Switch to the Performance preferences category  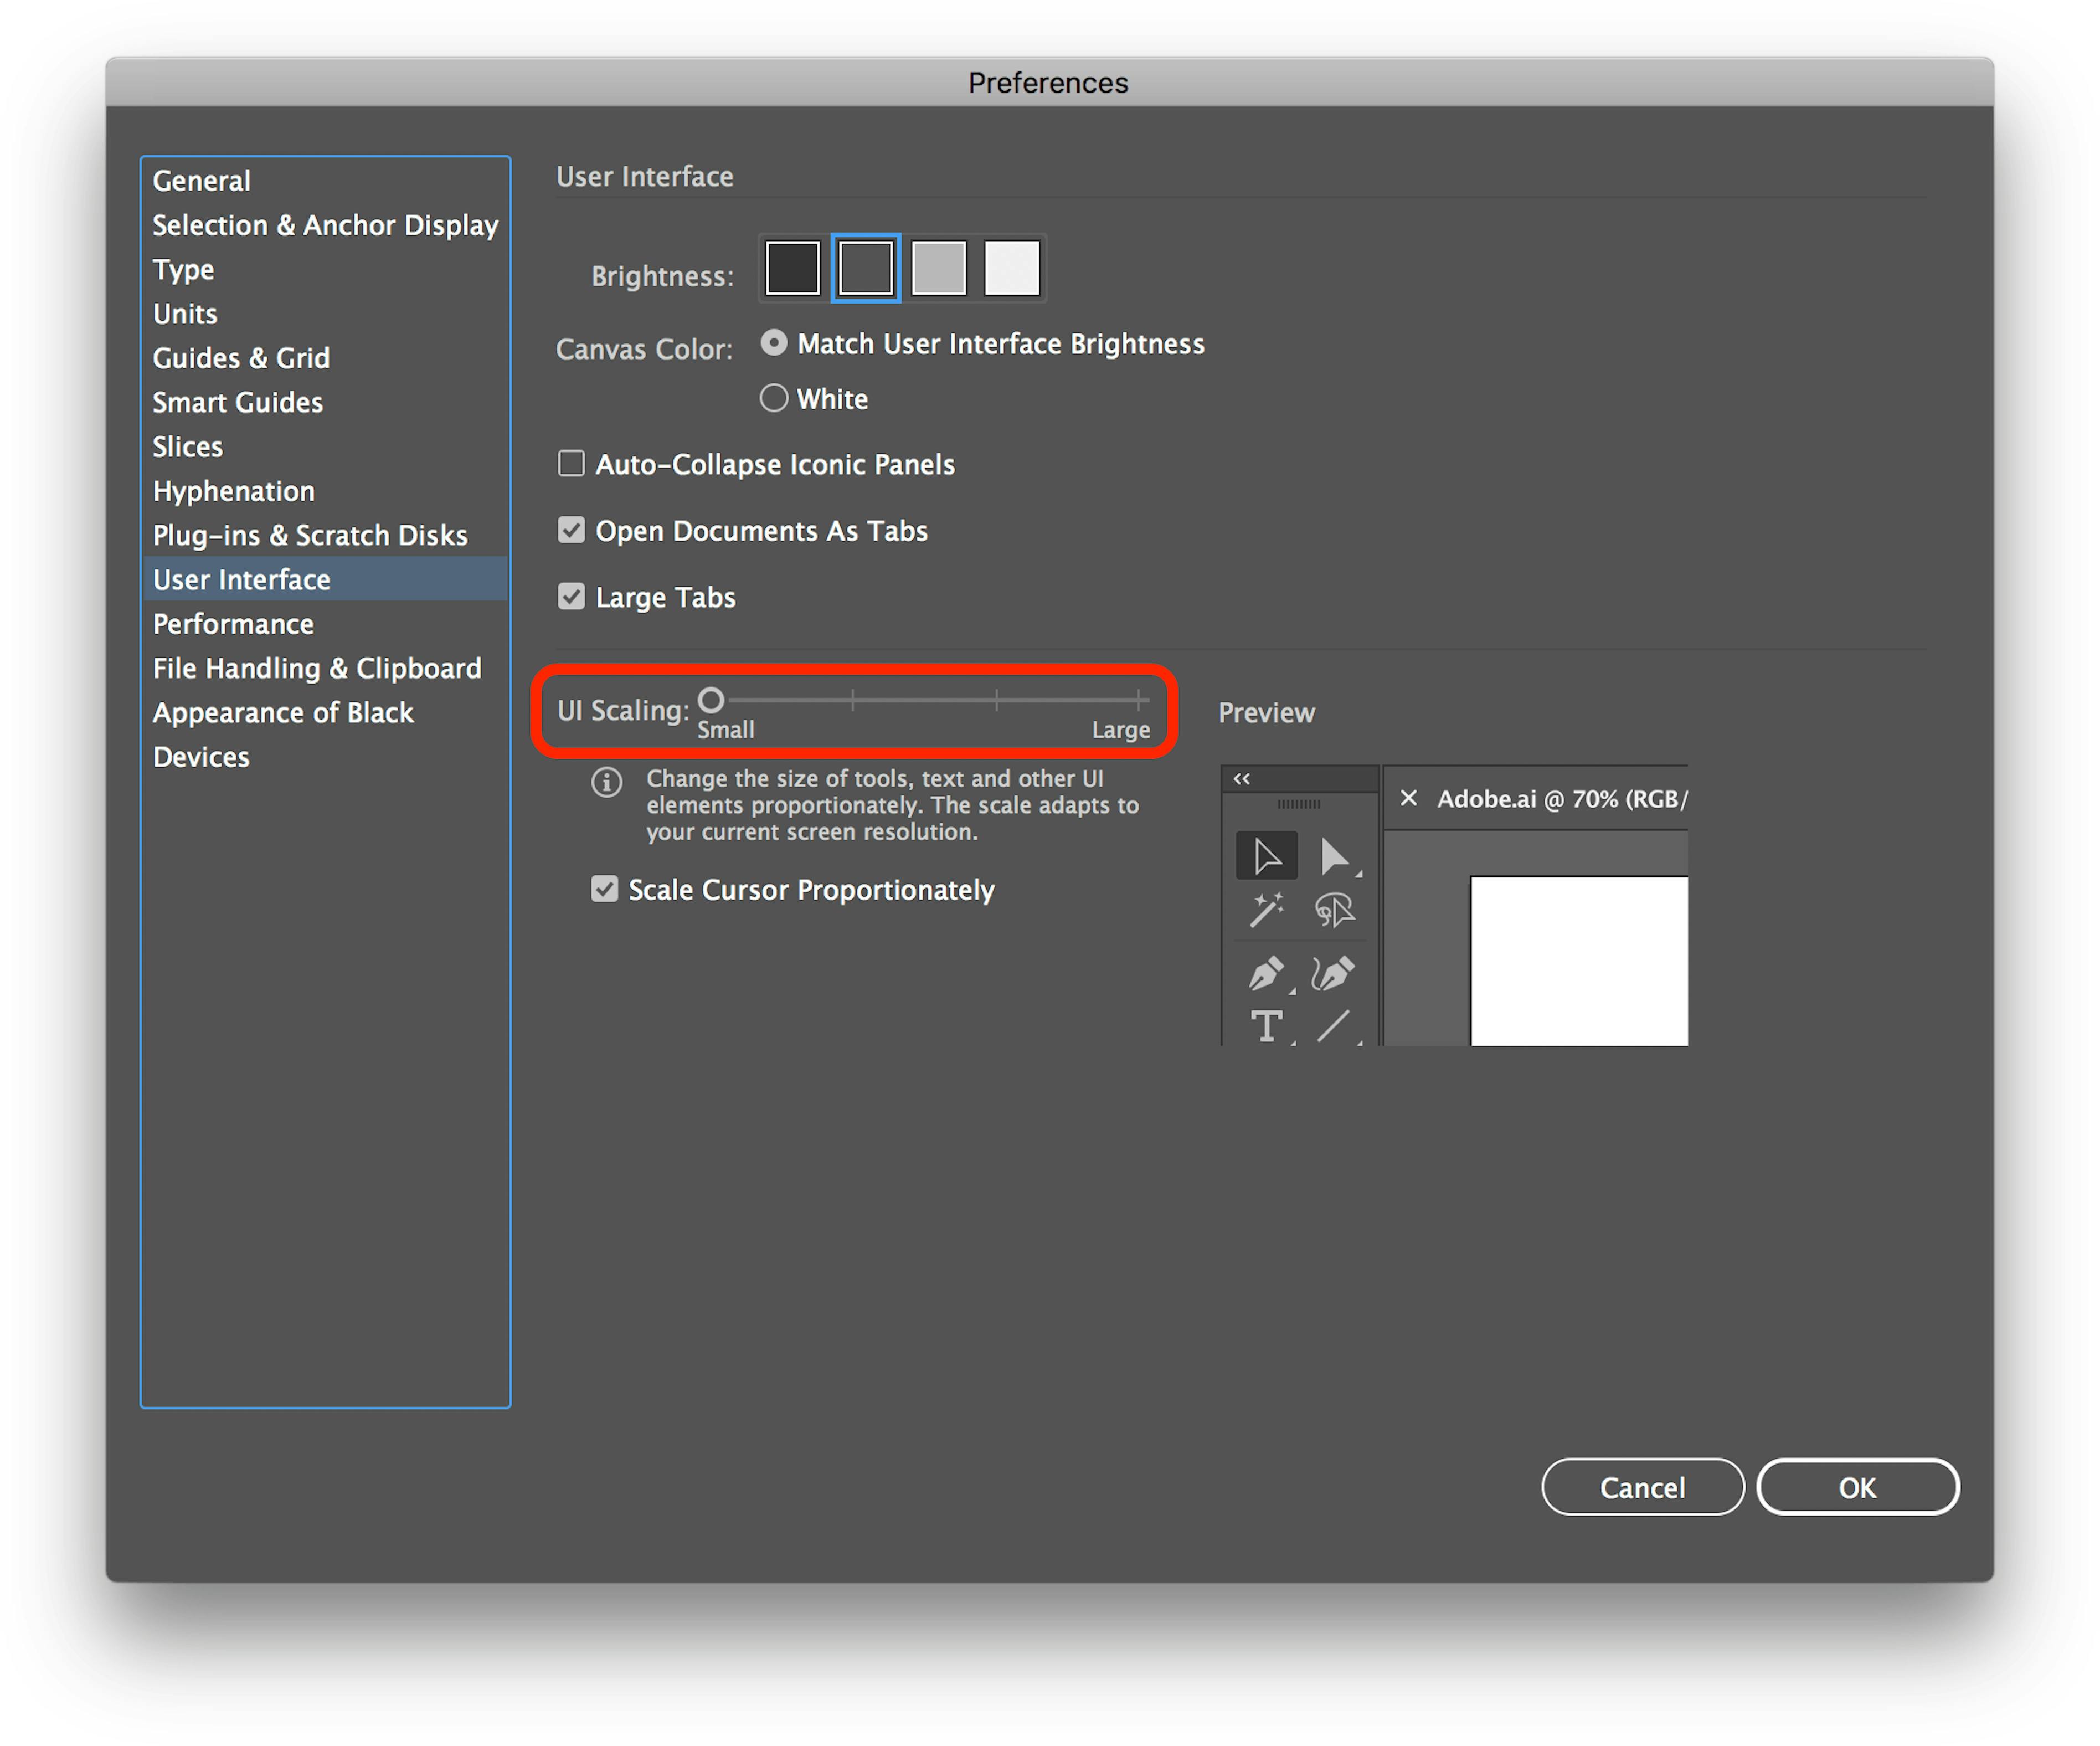pos(233,623)
